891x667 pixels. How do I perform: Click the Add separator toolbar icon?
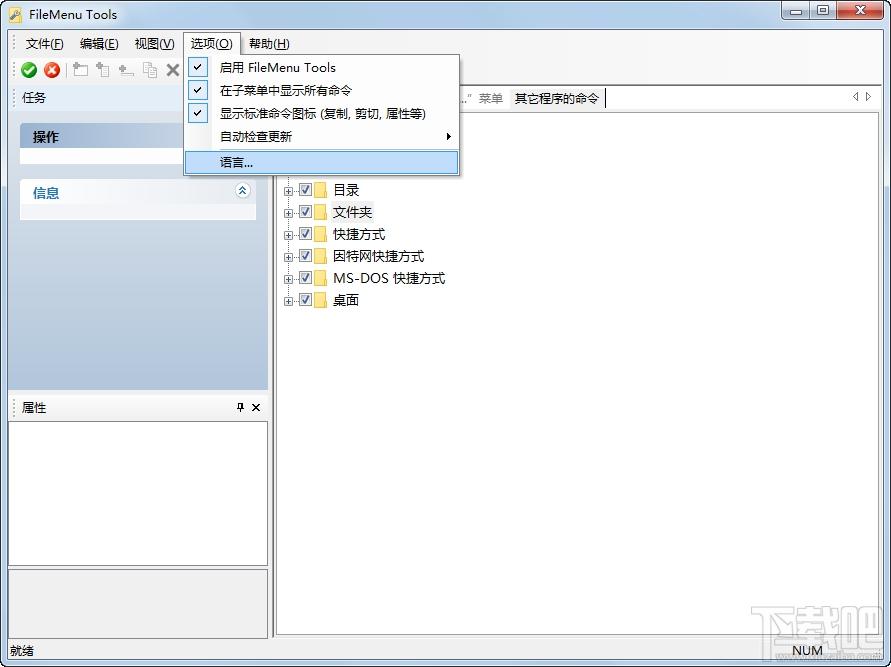pos(126,70)
